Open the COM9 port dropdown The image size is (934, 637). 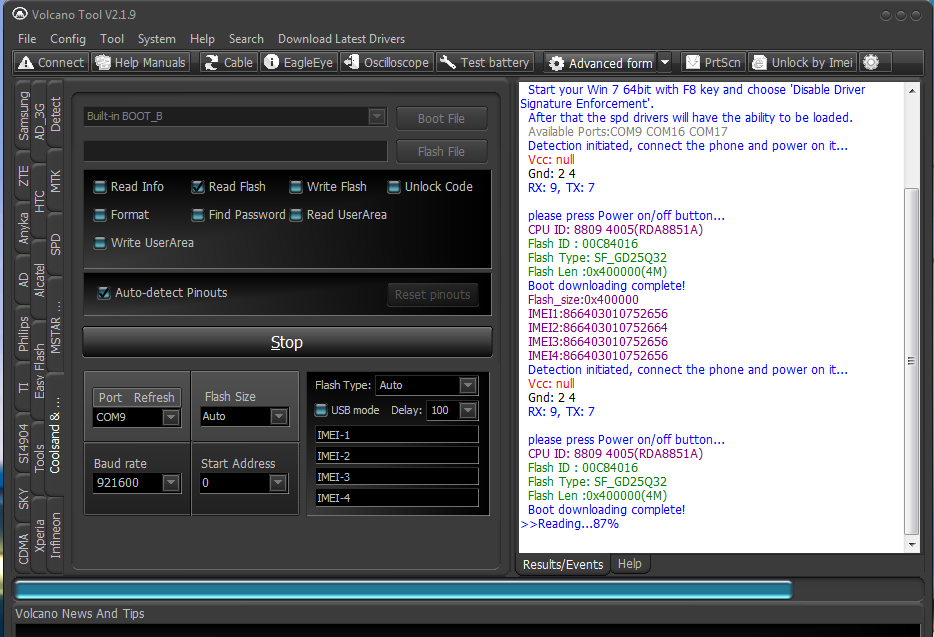click(171, 417)
